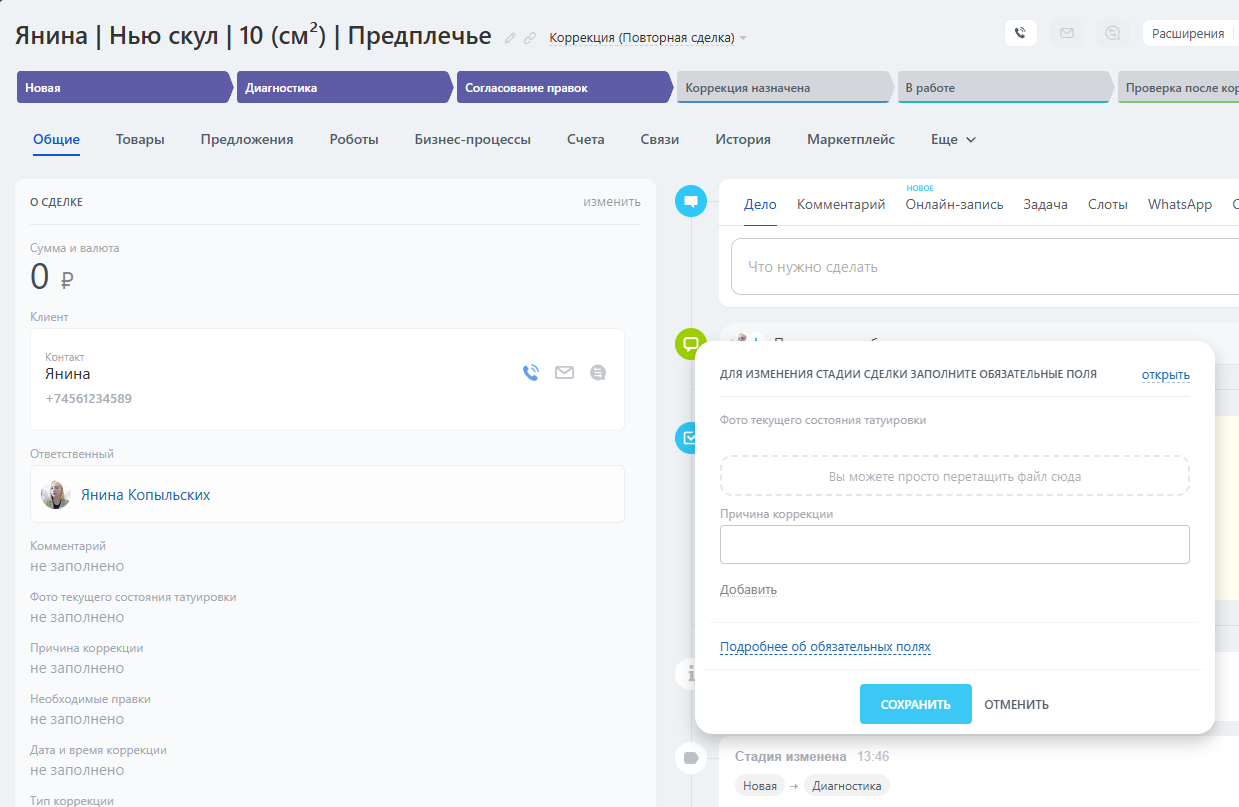1239x807 pixels.
Task: Call contact Янина via phone icon
Action: click(531, 373)
